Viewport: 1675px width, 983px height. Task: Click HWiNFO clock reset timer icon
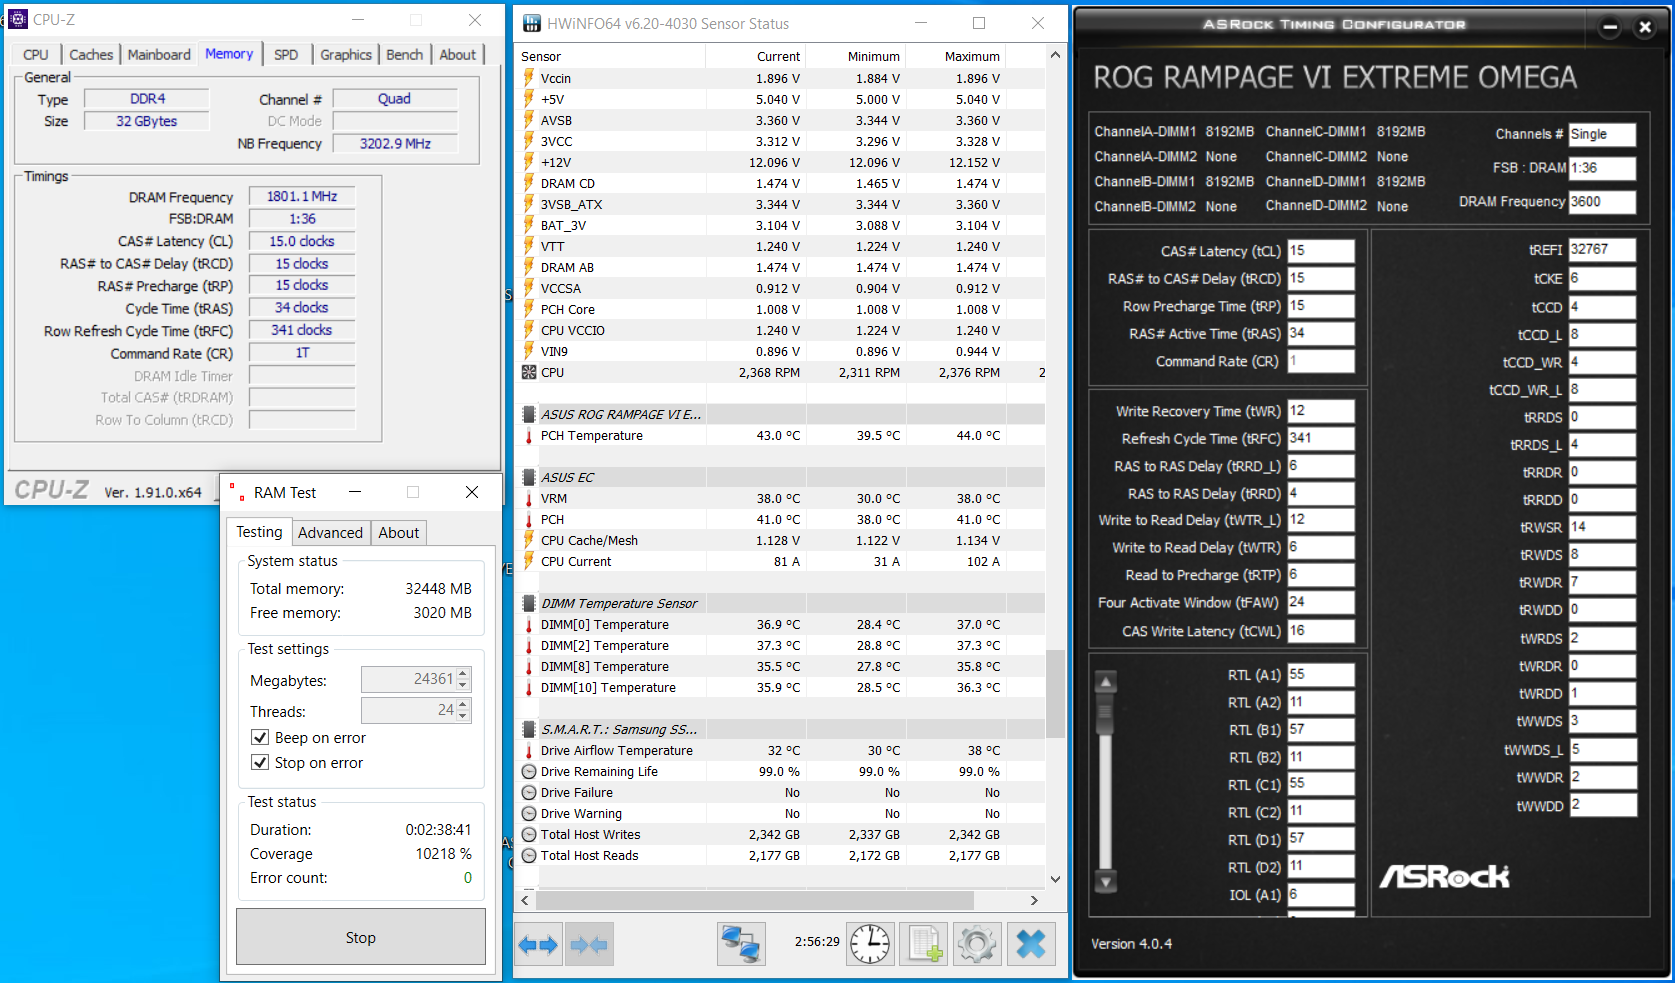coord(870,944)
